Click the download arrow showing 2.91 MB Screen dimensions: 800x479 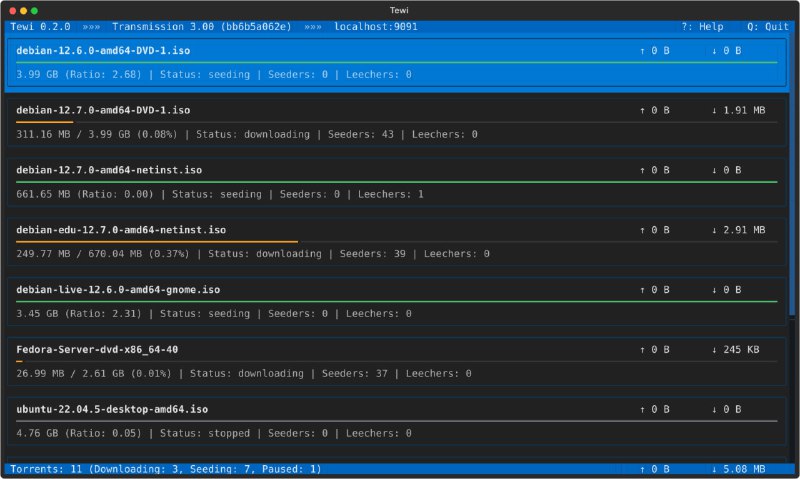714,230
